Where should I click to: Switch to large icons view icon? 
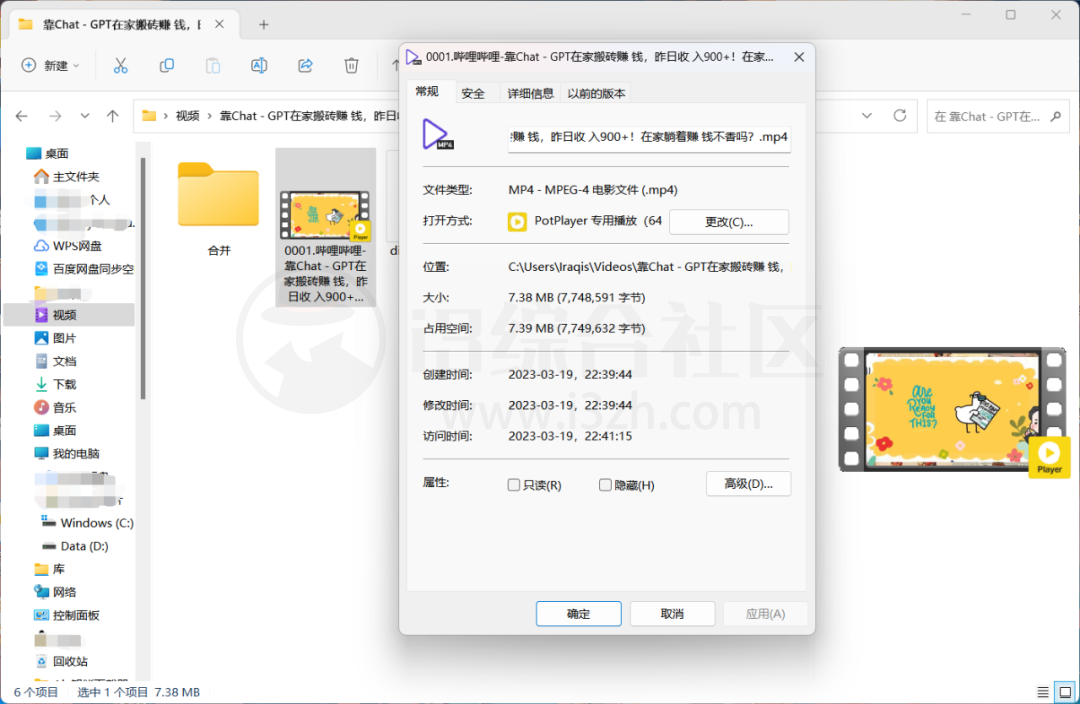1066,692
